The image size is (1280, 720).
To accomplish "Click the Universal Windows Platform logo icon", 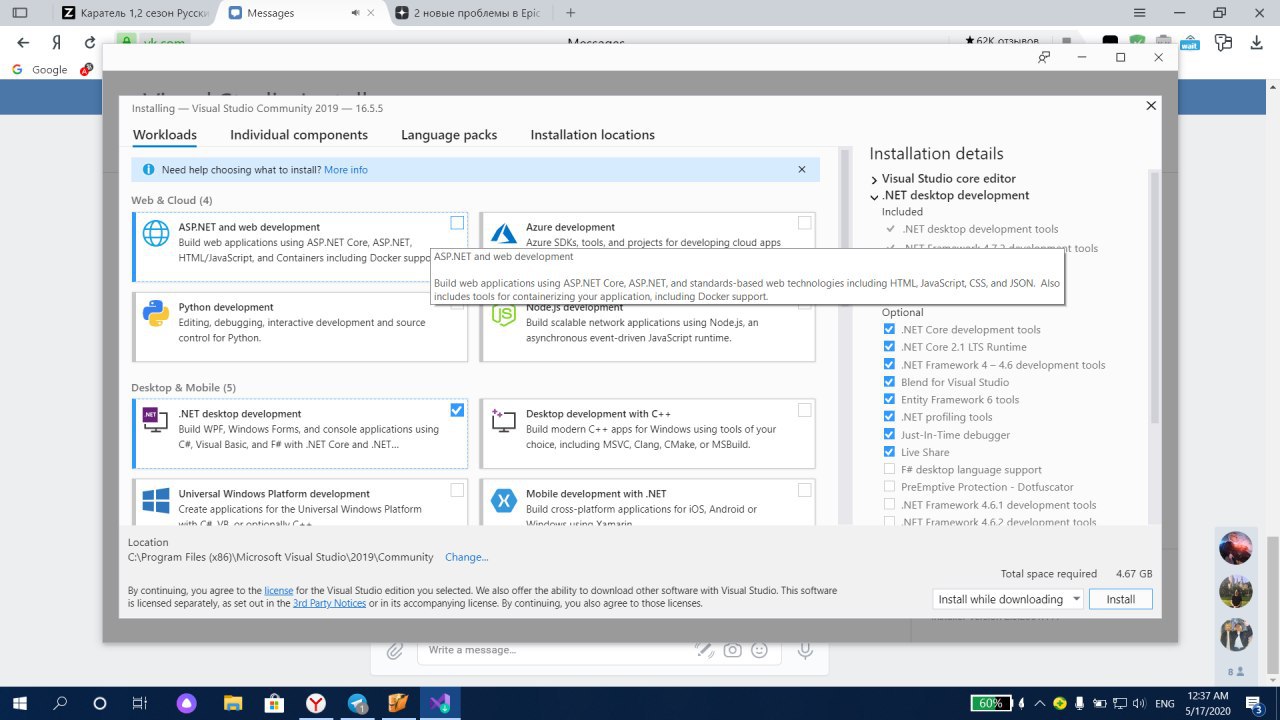I will point(156,501).
